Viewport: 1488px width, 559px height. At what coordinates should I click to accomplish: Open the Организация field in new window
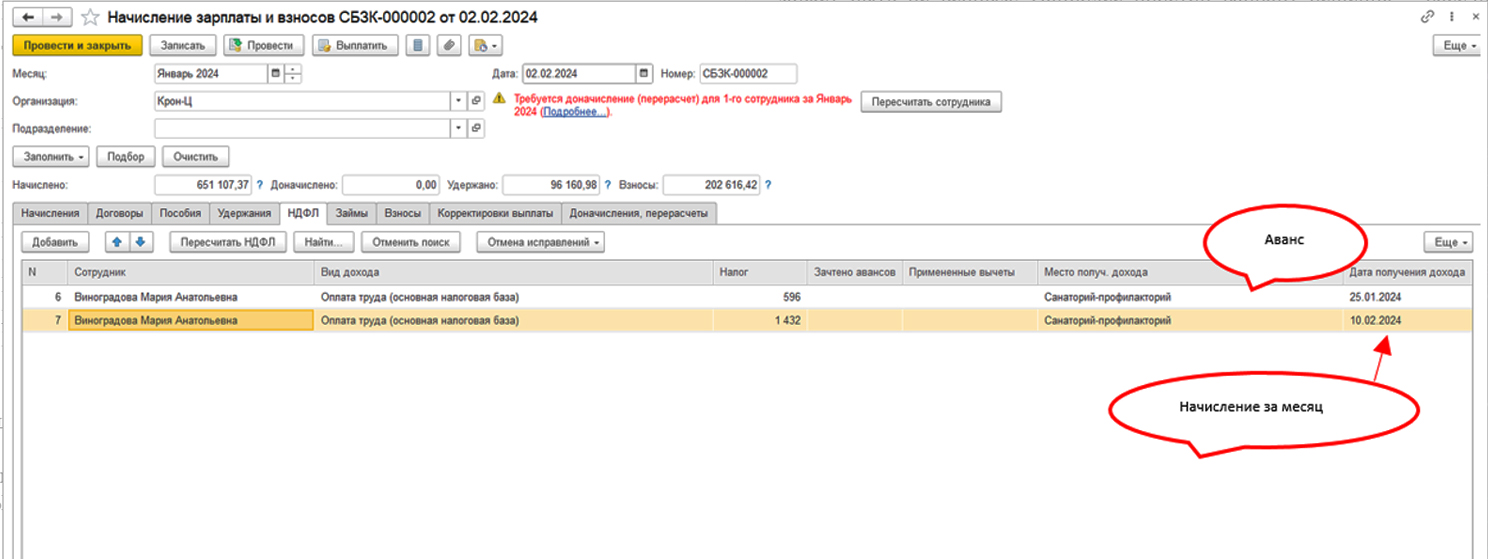click(x=476, y=101)
